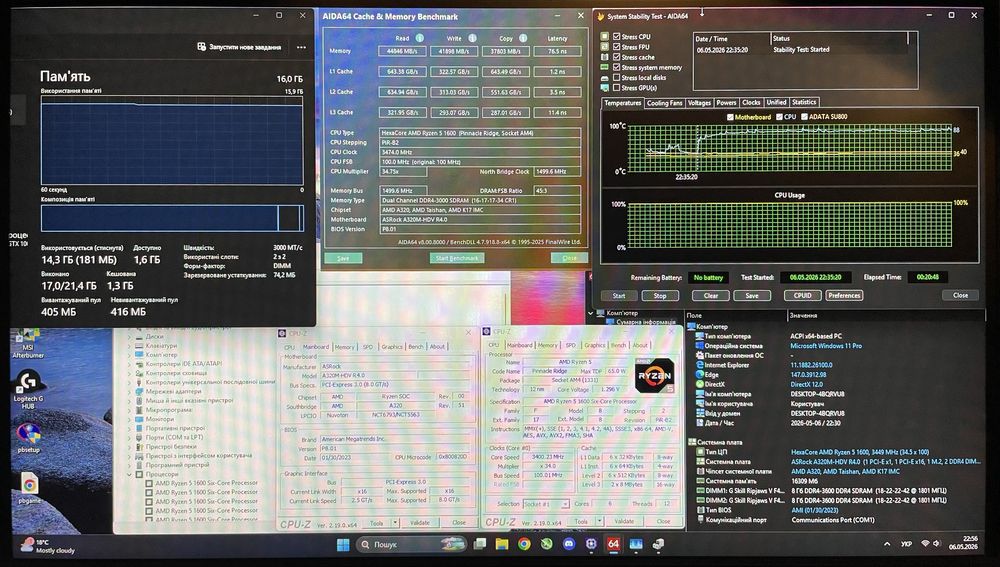Switch to the Statistics tab
This screenshot has width=1000, height=567.
tap(804, 102)
